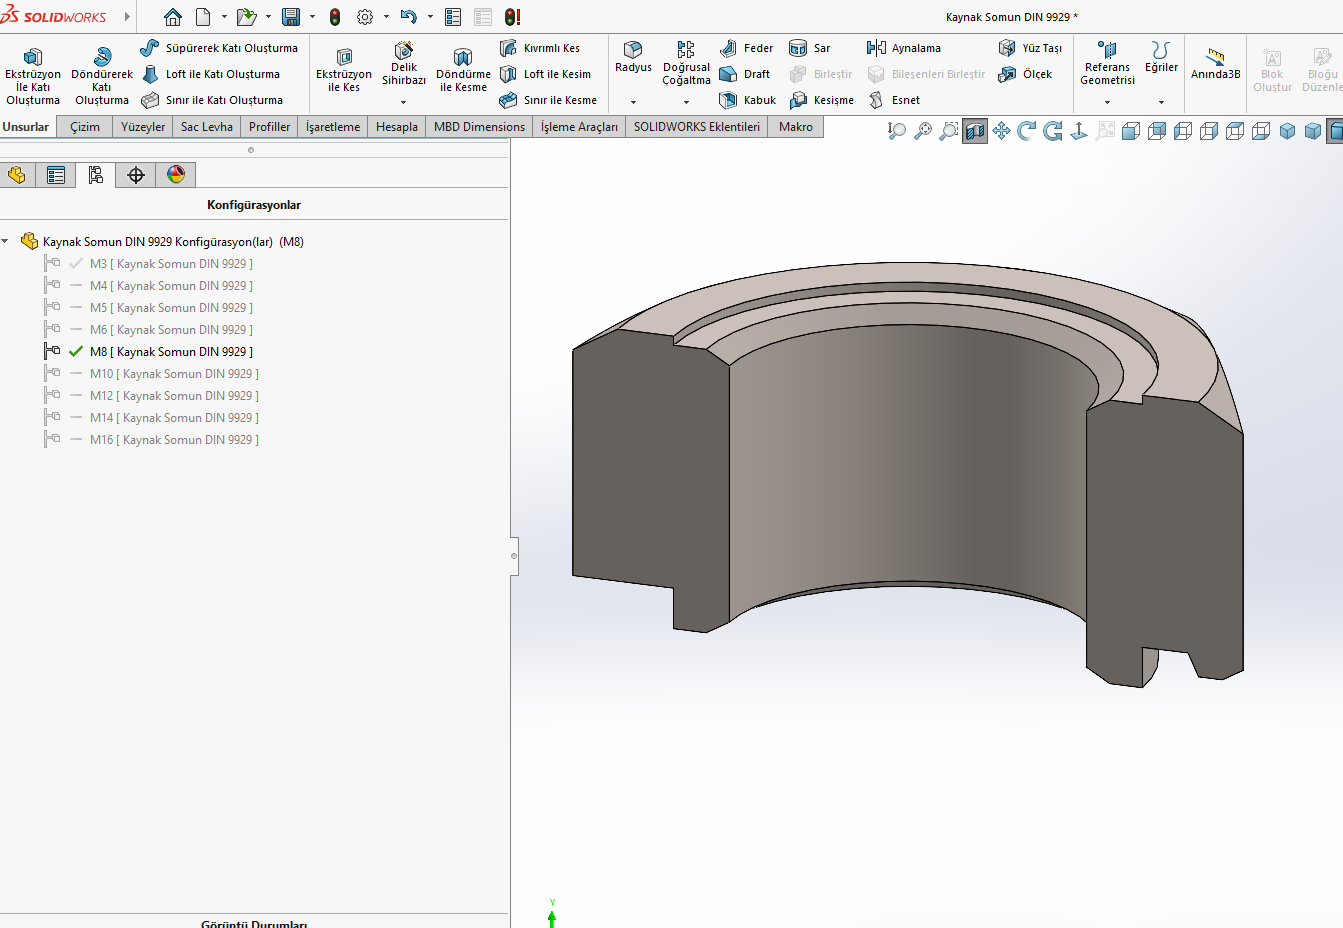This screenshot has width=1343, height=928.
Task: Select the M3 configuration entry
Action: (x=170, y=264)
